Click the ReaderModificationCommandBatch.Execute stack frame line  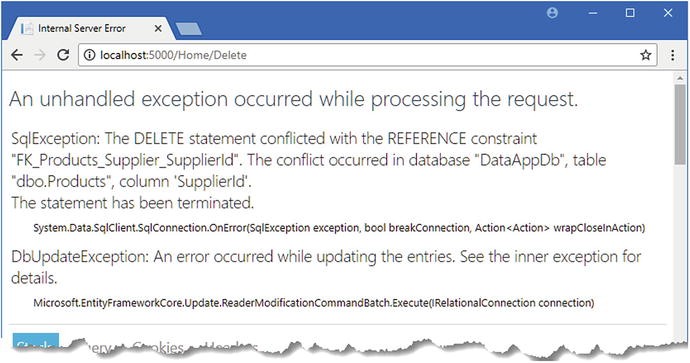[x=314, y=303]
